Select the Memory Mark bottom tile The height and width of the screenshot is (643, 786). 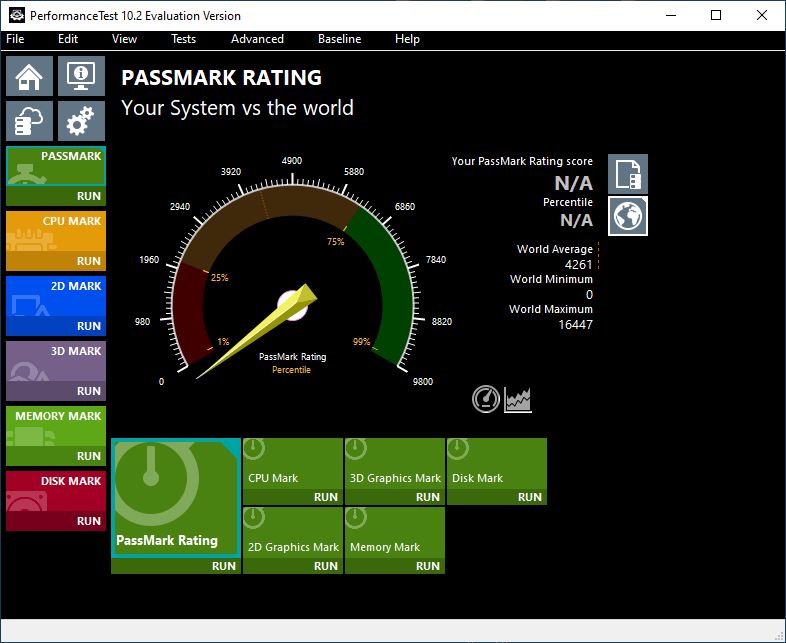pyautogui.click(x=395, y=533)
